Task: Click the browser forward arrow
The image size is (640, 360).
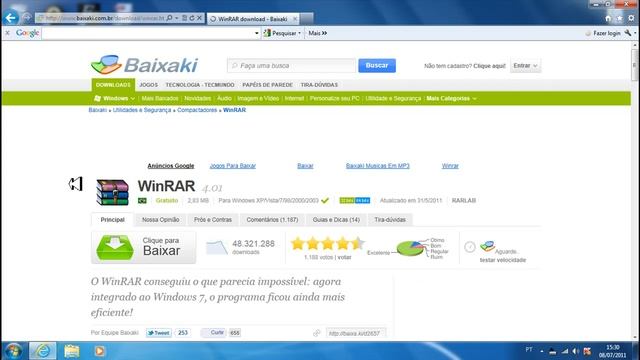Action: tap(27, 18)
